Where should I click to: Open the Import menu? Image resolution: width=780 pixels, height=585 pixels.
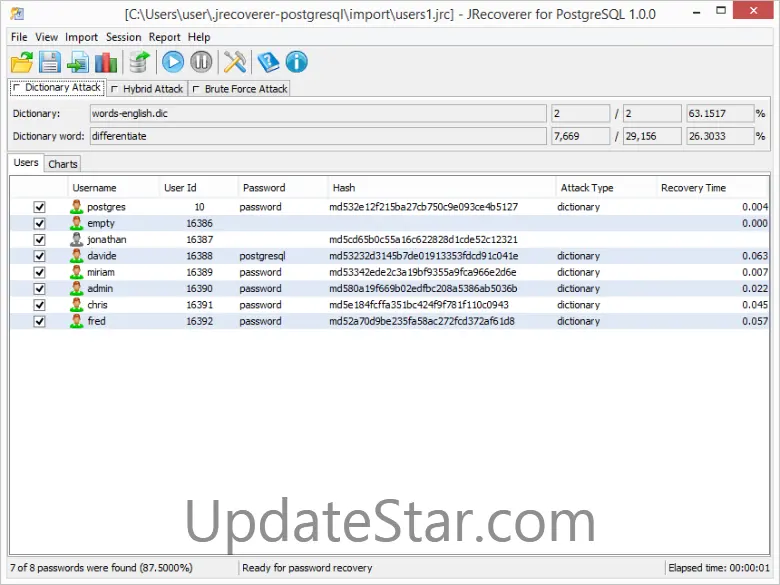(82, 37)
